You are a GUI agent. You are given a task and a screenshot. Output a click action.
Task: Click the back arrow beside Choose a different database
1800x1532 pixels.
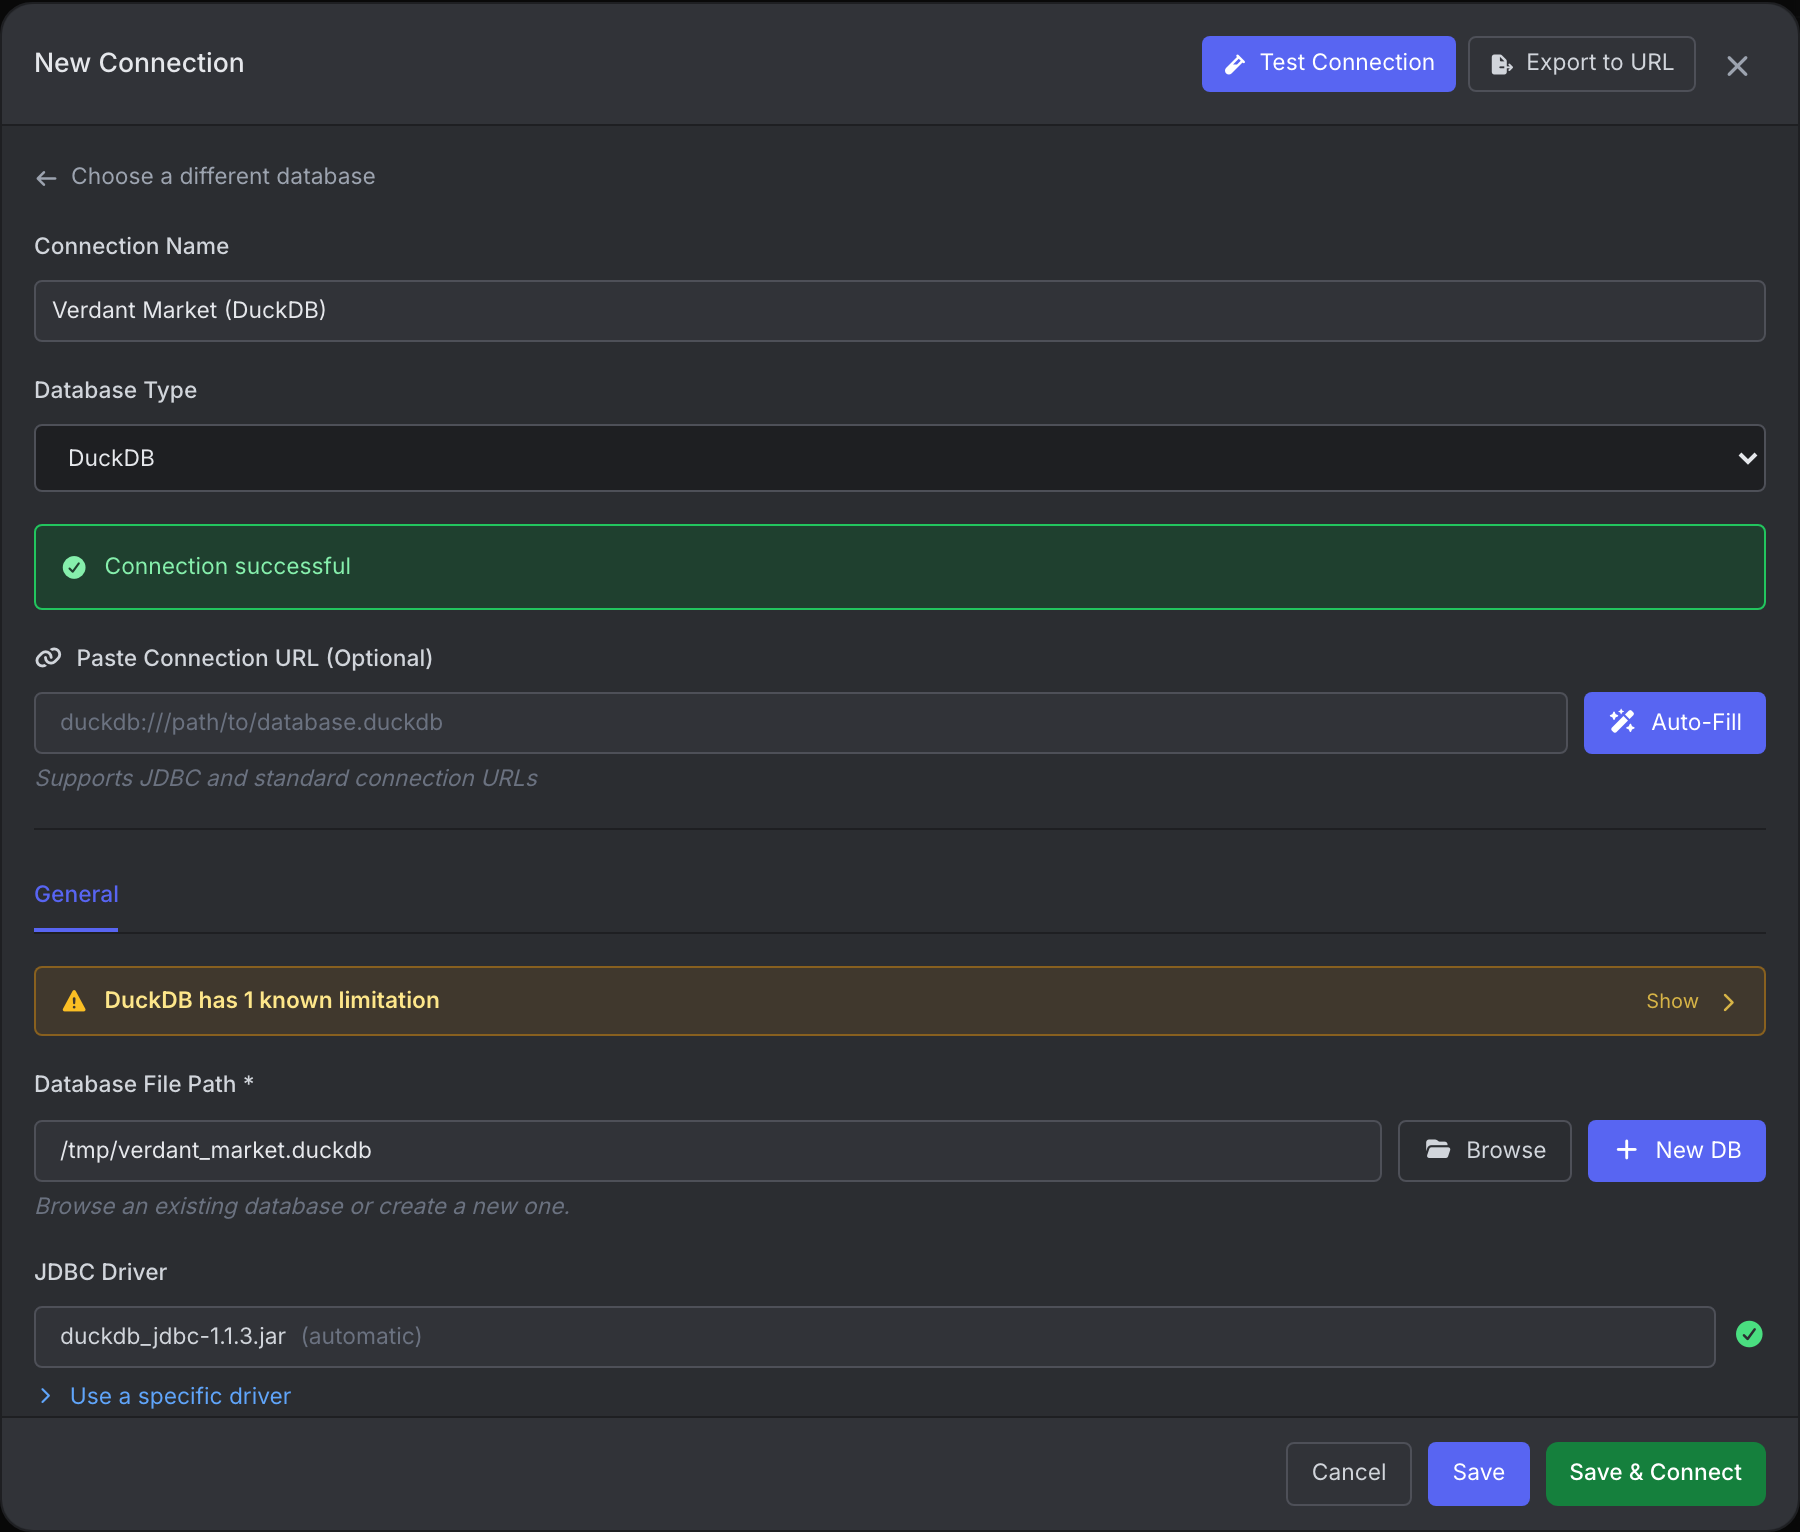(x=46, y=178)
